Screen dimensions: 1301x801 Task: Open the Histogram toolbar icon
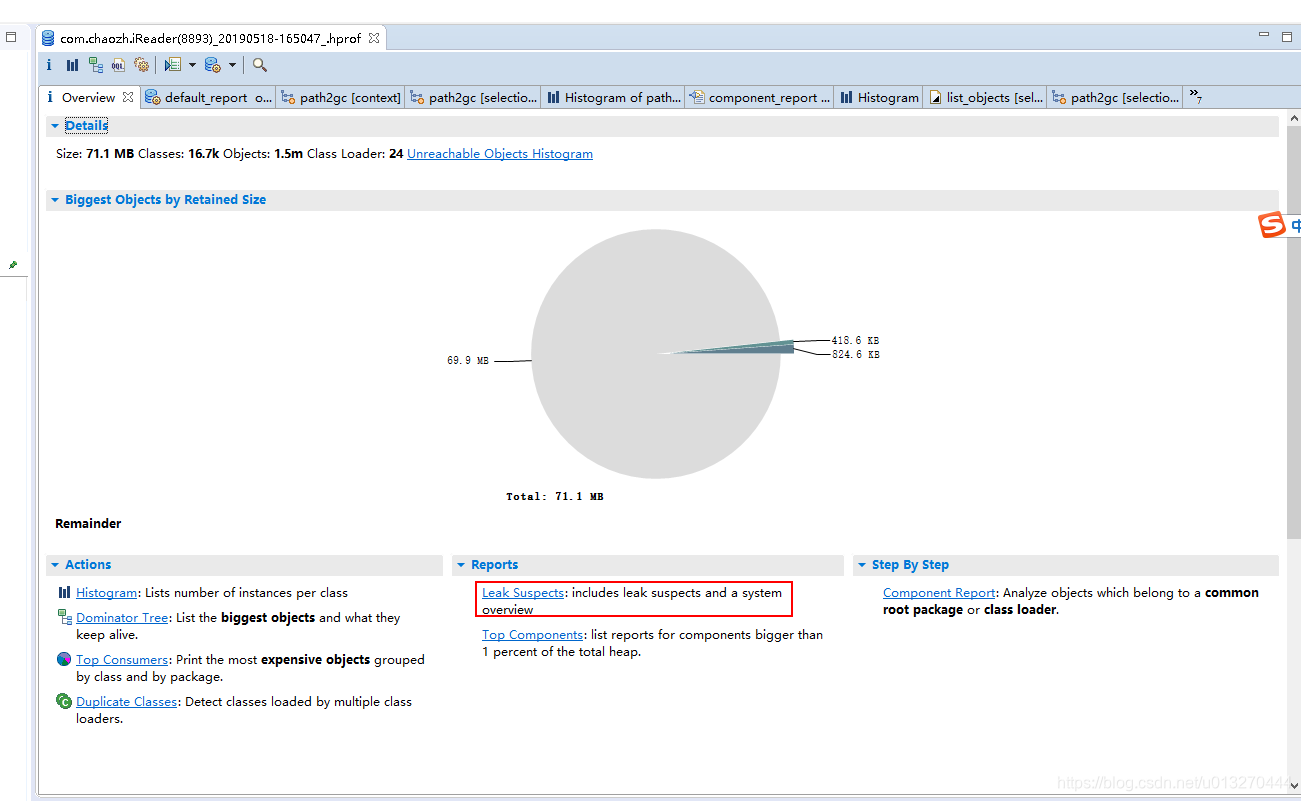[x=72, y=64]
